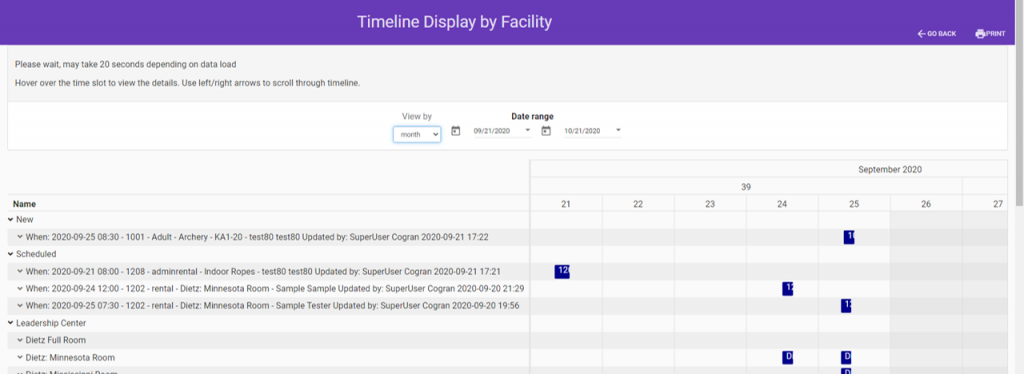Viewport: 1024px width, 374px height.
Task: Select the Sample Sample slot on September 24
Action: click(788, 288)
